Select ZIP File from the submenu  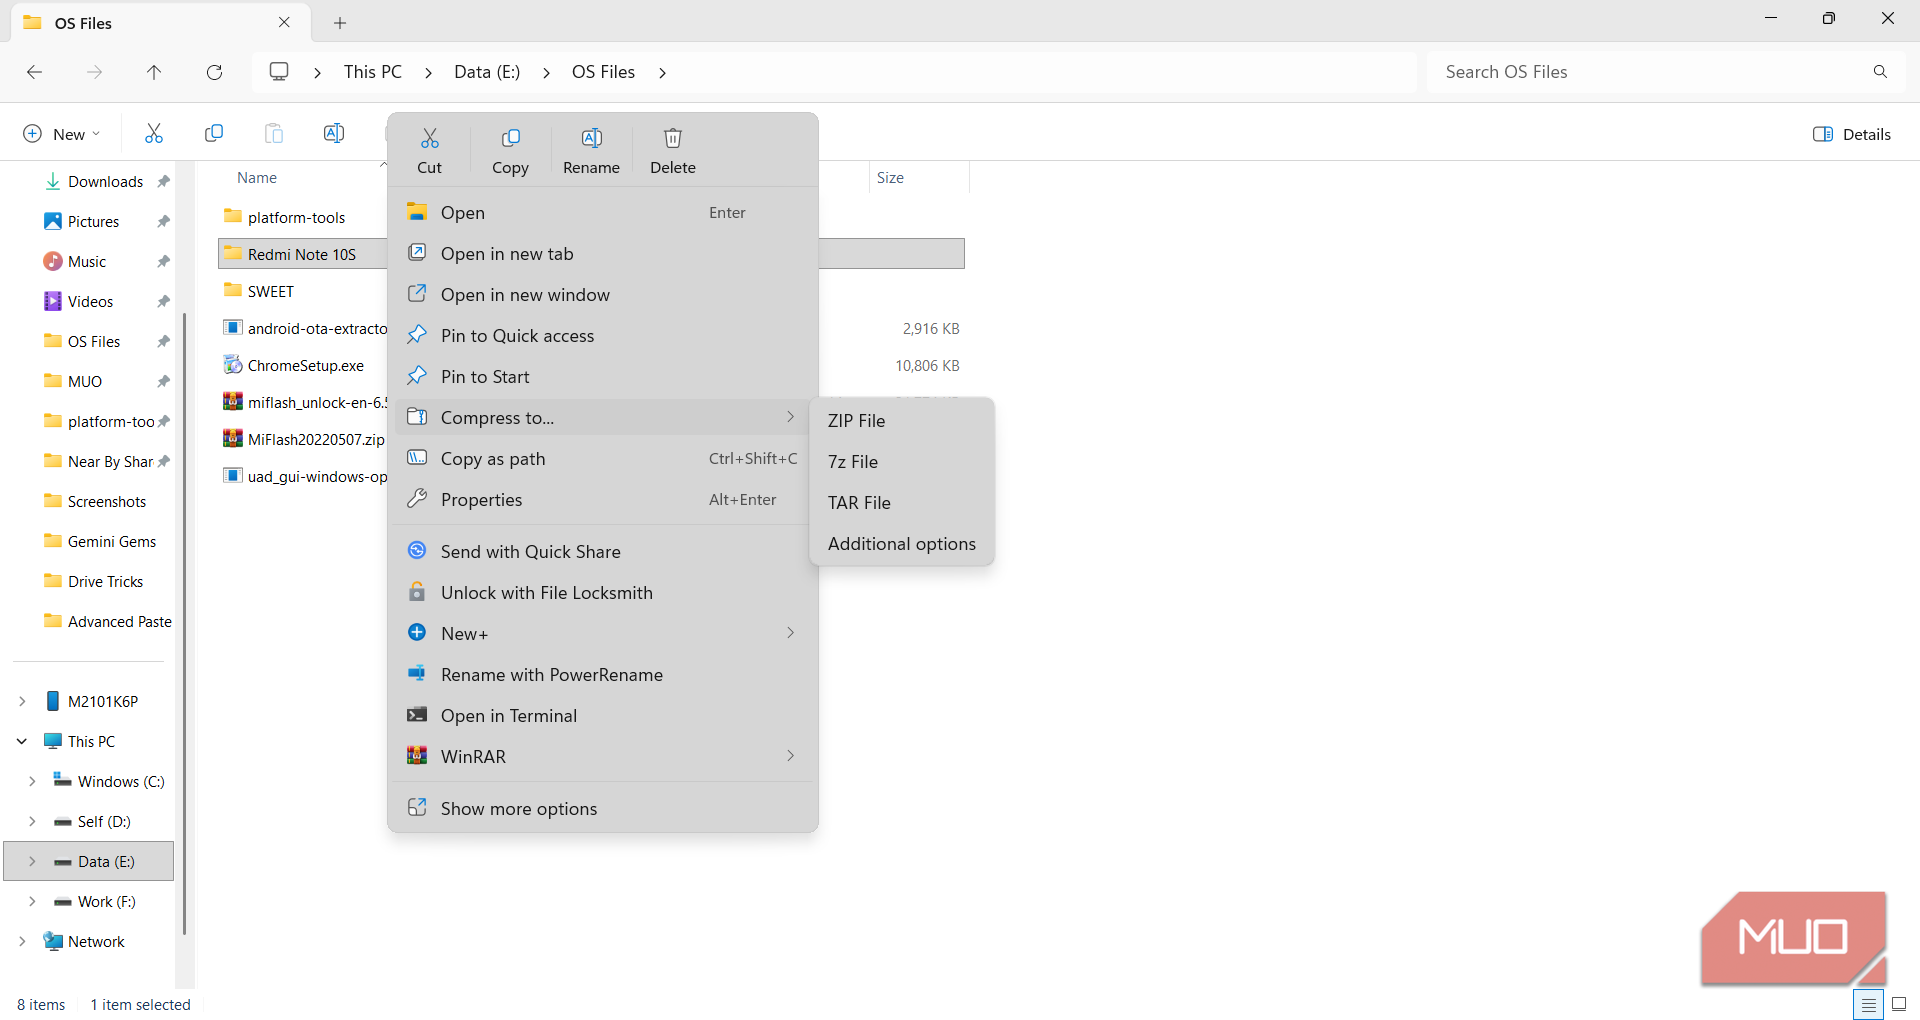pyautogui.click(x=901, y=421)
